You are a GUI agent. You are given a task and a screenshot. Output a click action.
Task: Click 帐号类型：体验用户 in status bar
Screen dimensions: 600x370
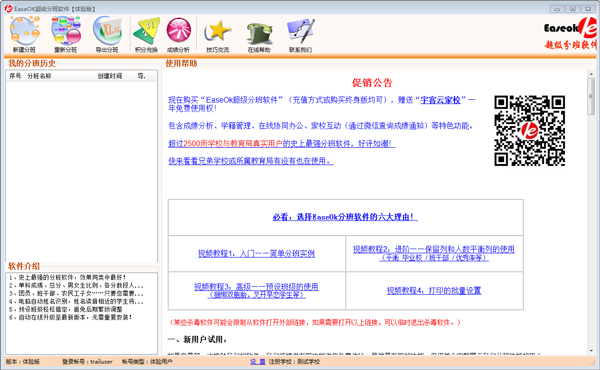[x=147, y=362]
